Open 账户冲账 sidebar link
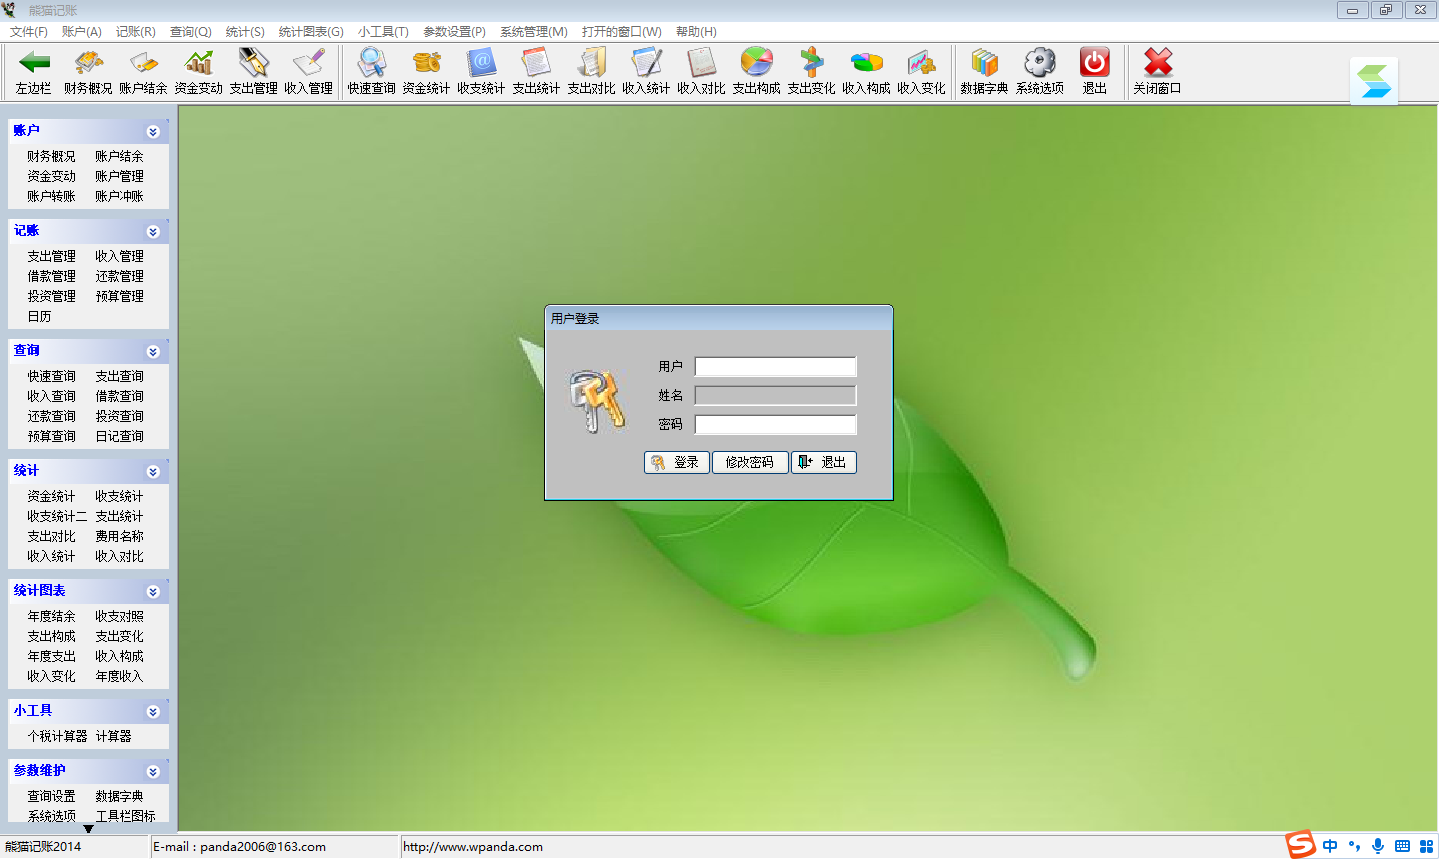The height and width of the screenshot is (859, 1439). [x=119, y=196]
